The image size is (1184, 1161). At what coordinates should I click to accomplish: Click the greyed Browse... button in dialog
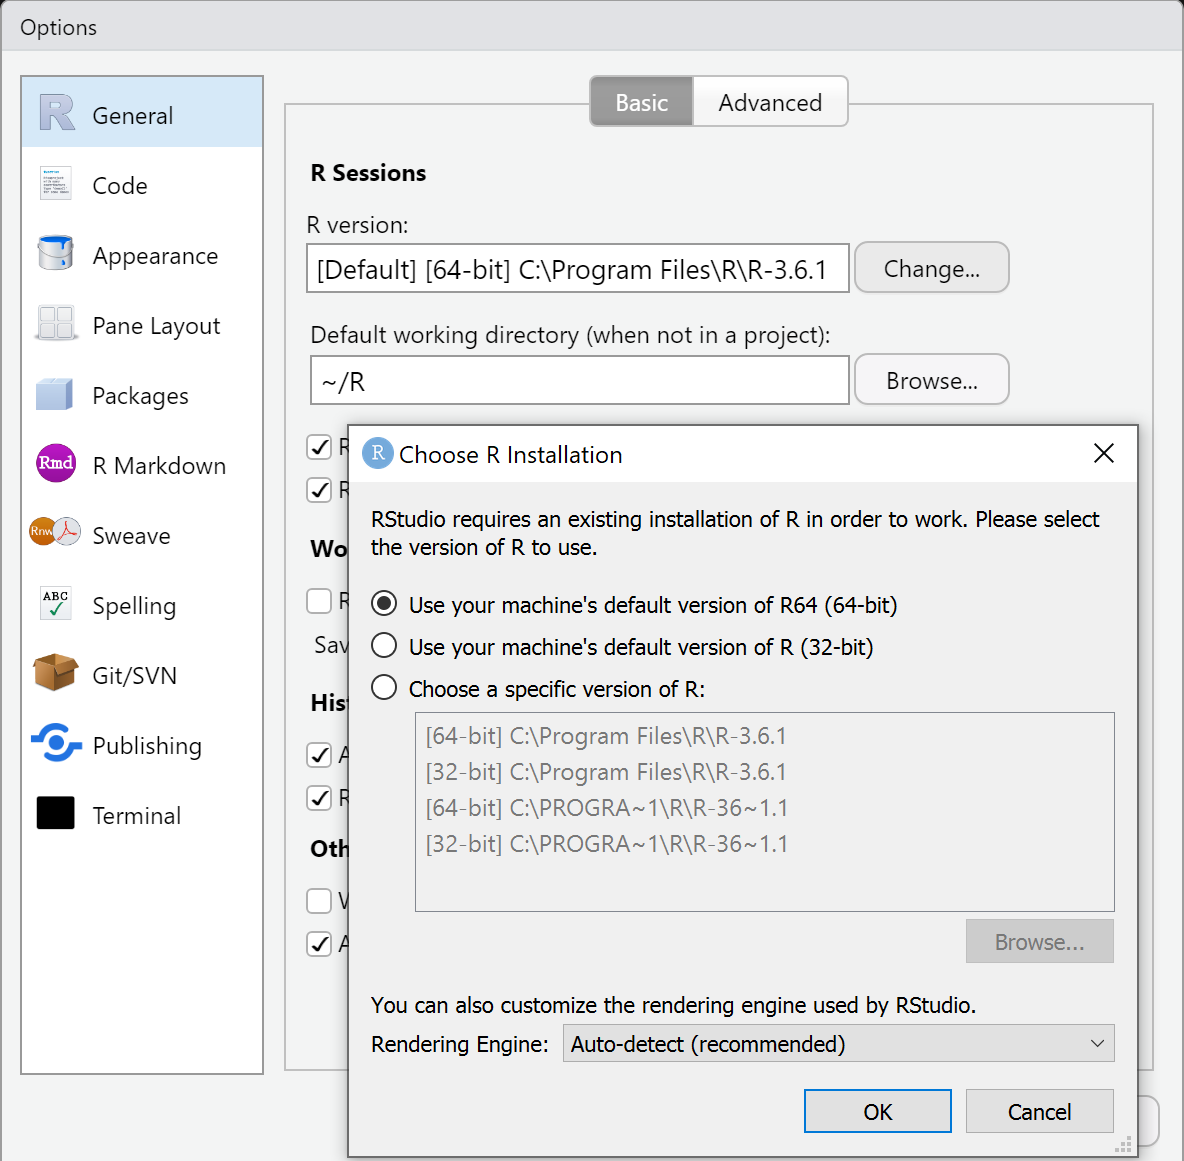[1039, 941]
